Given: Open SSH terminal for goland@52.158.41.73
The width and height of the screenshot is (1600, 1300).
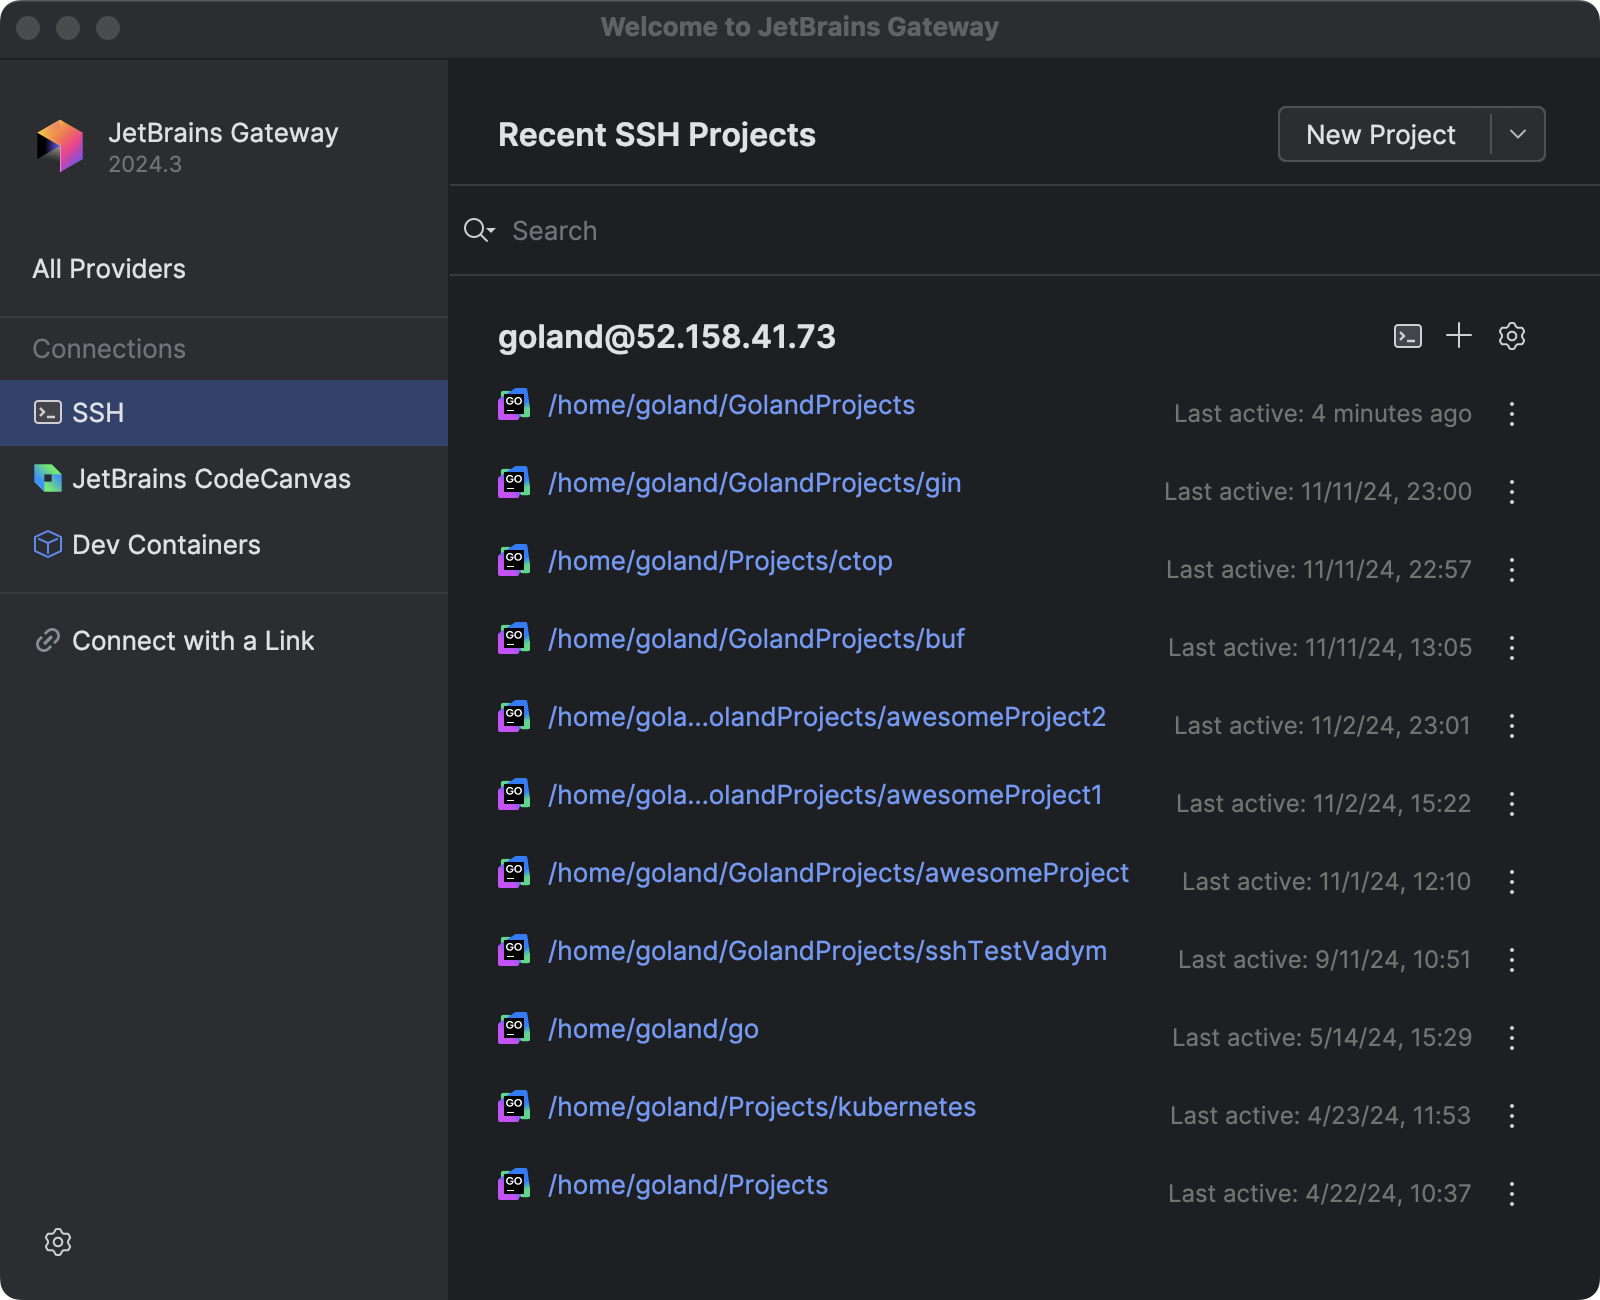Looking at the screenshot, I should (x=1407, y=336).
